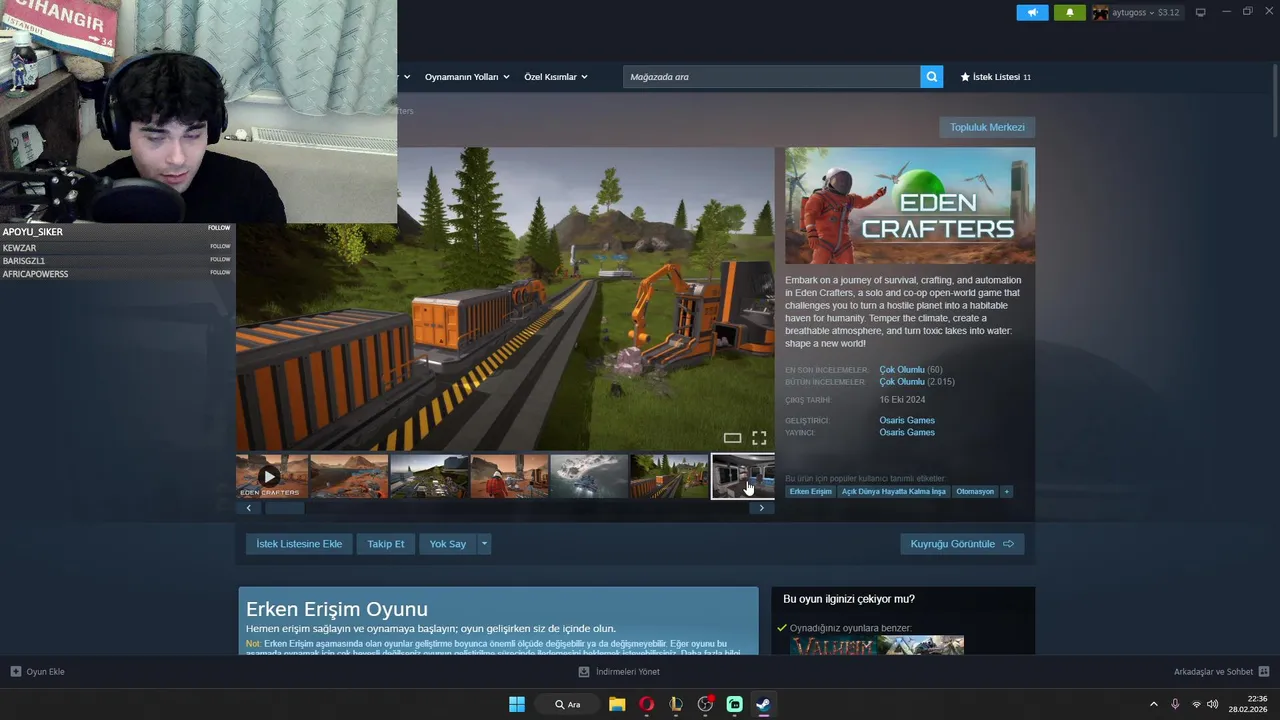The height and width of the screenshot is (720, 1280).
Task: Click the Steam taskbar icon
Action: click(763, 704)
